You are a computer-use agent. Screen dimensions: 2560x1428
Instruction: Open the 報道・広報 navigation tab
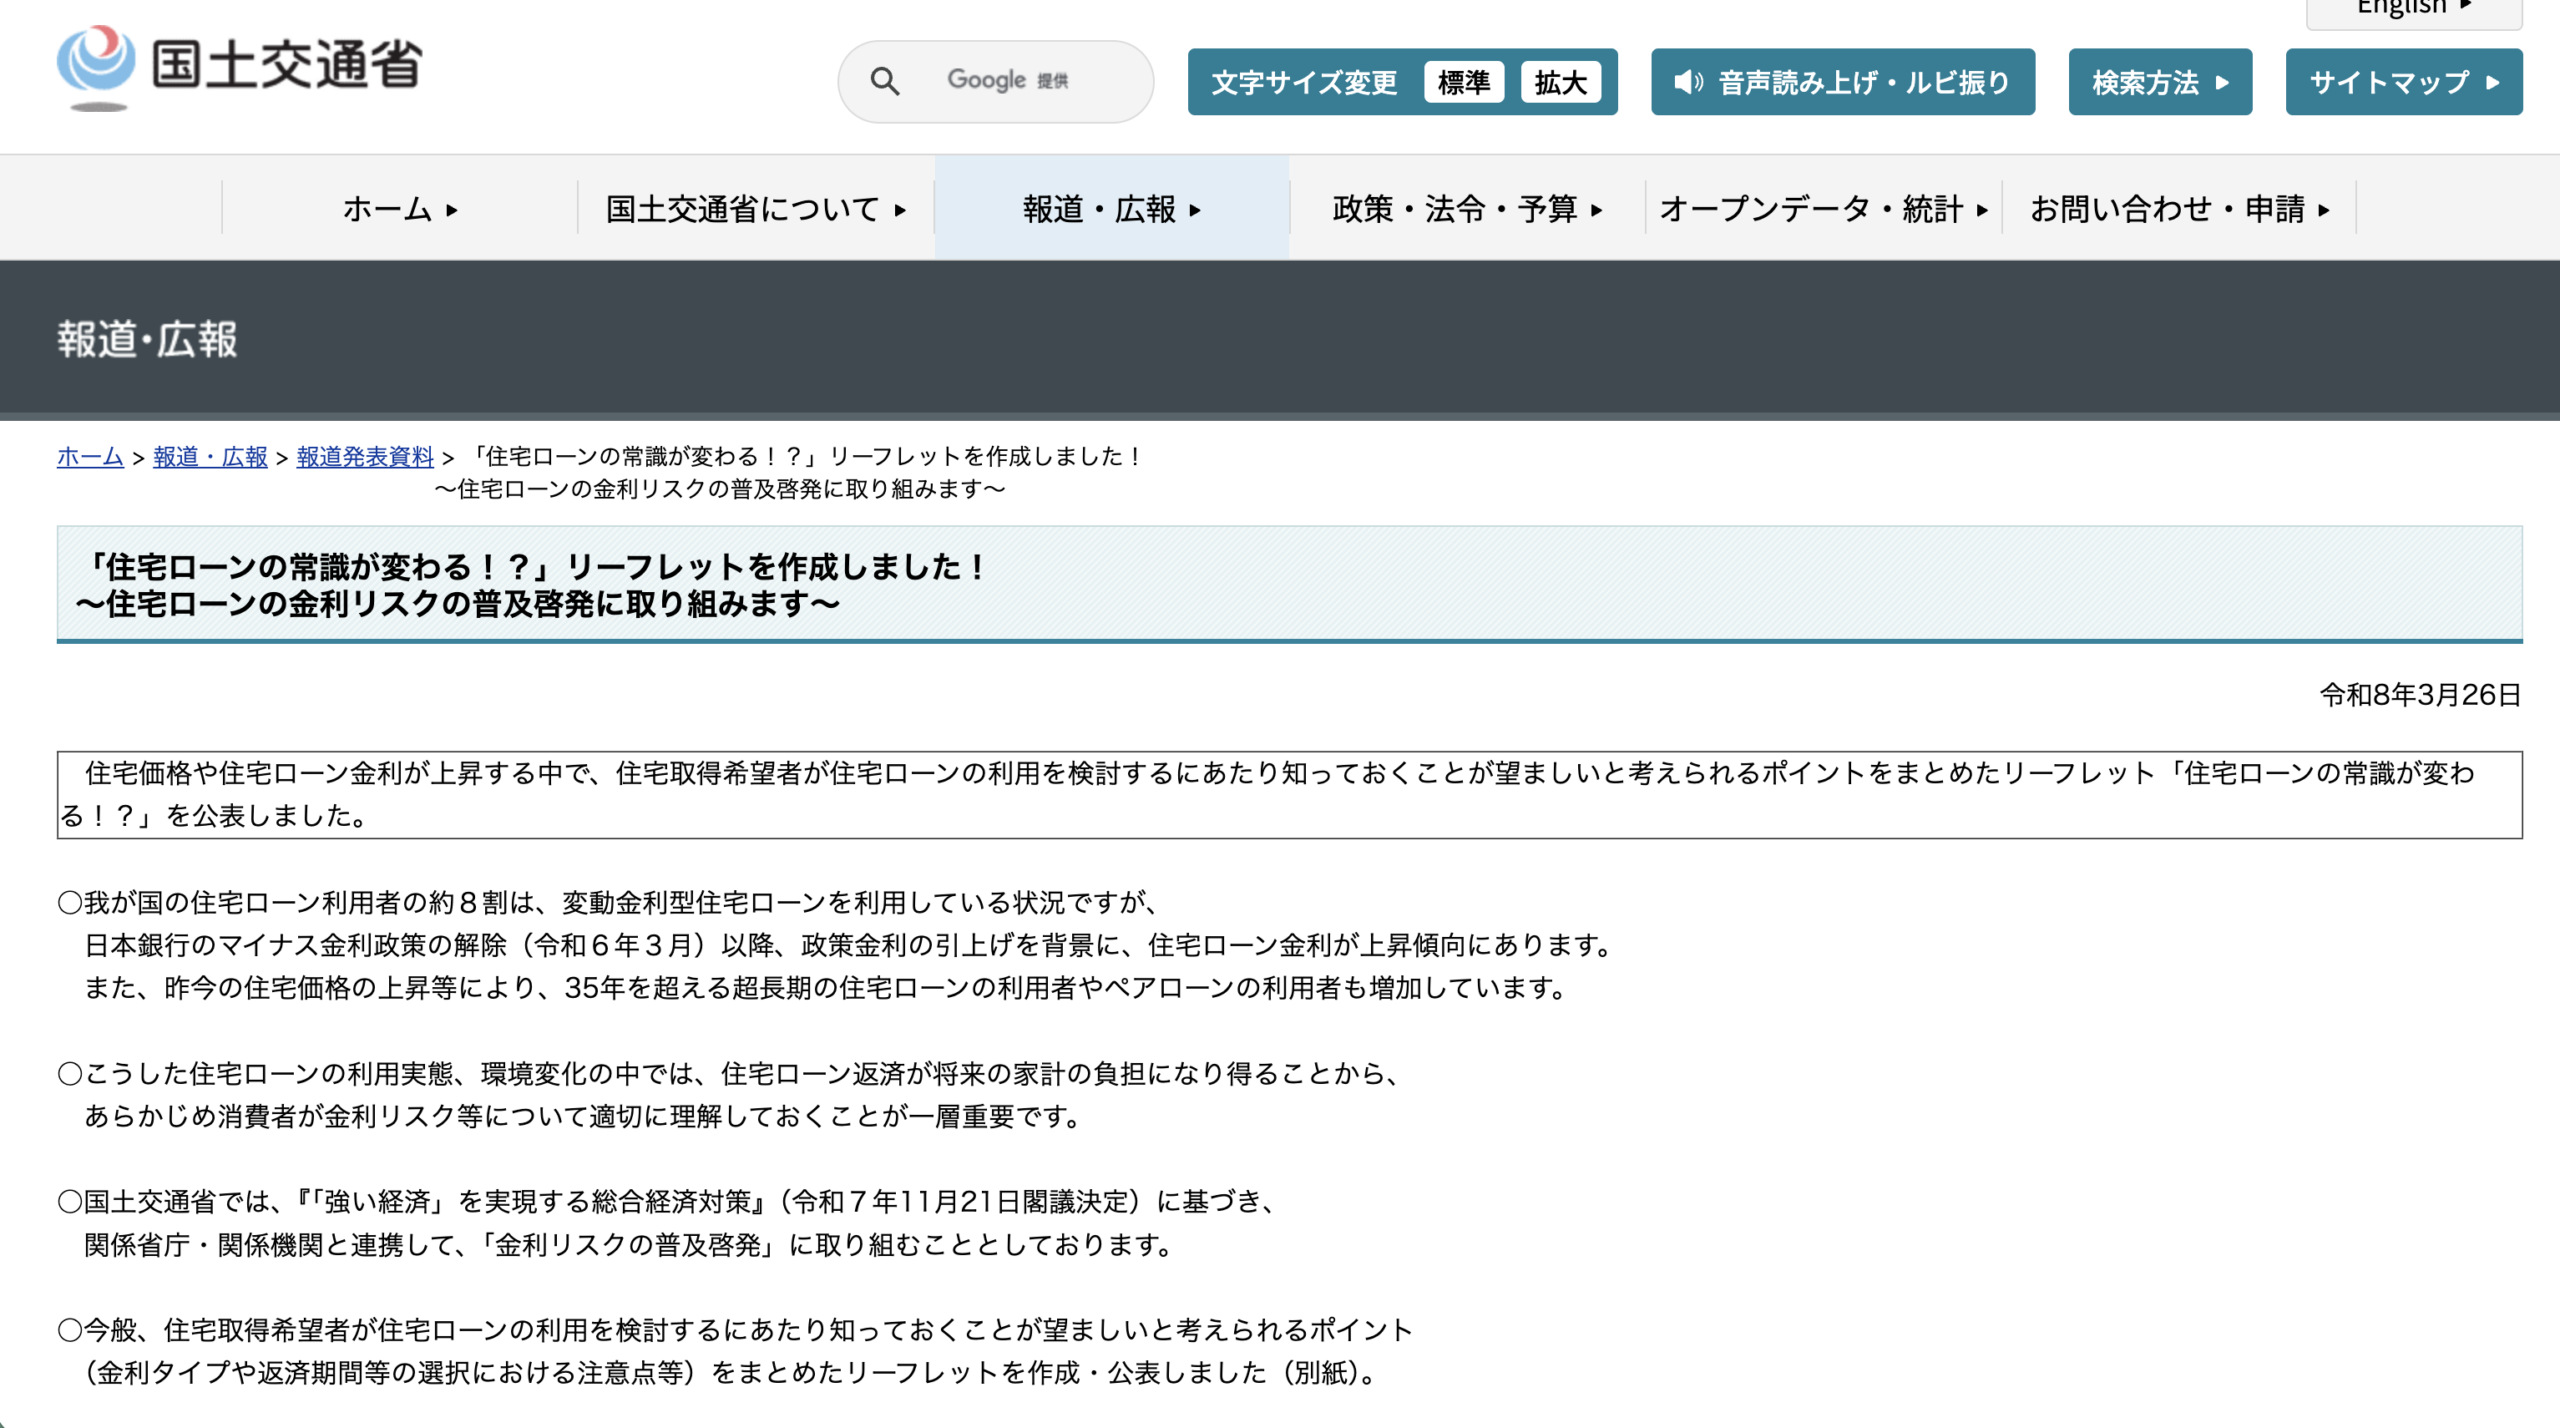click(x=1111, y=209)
